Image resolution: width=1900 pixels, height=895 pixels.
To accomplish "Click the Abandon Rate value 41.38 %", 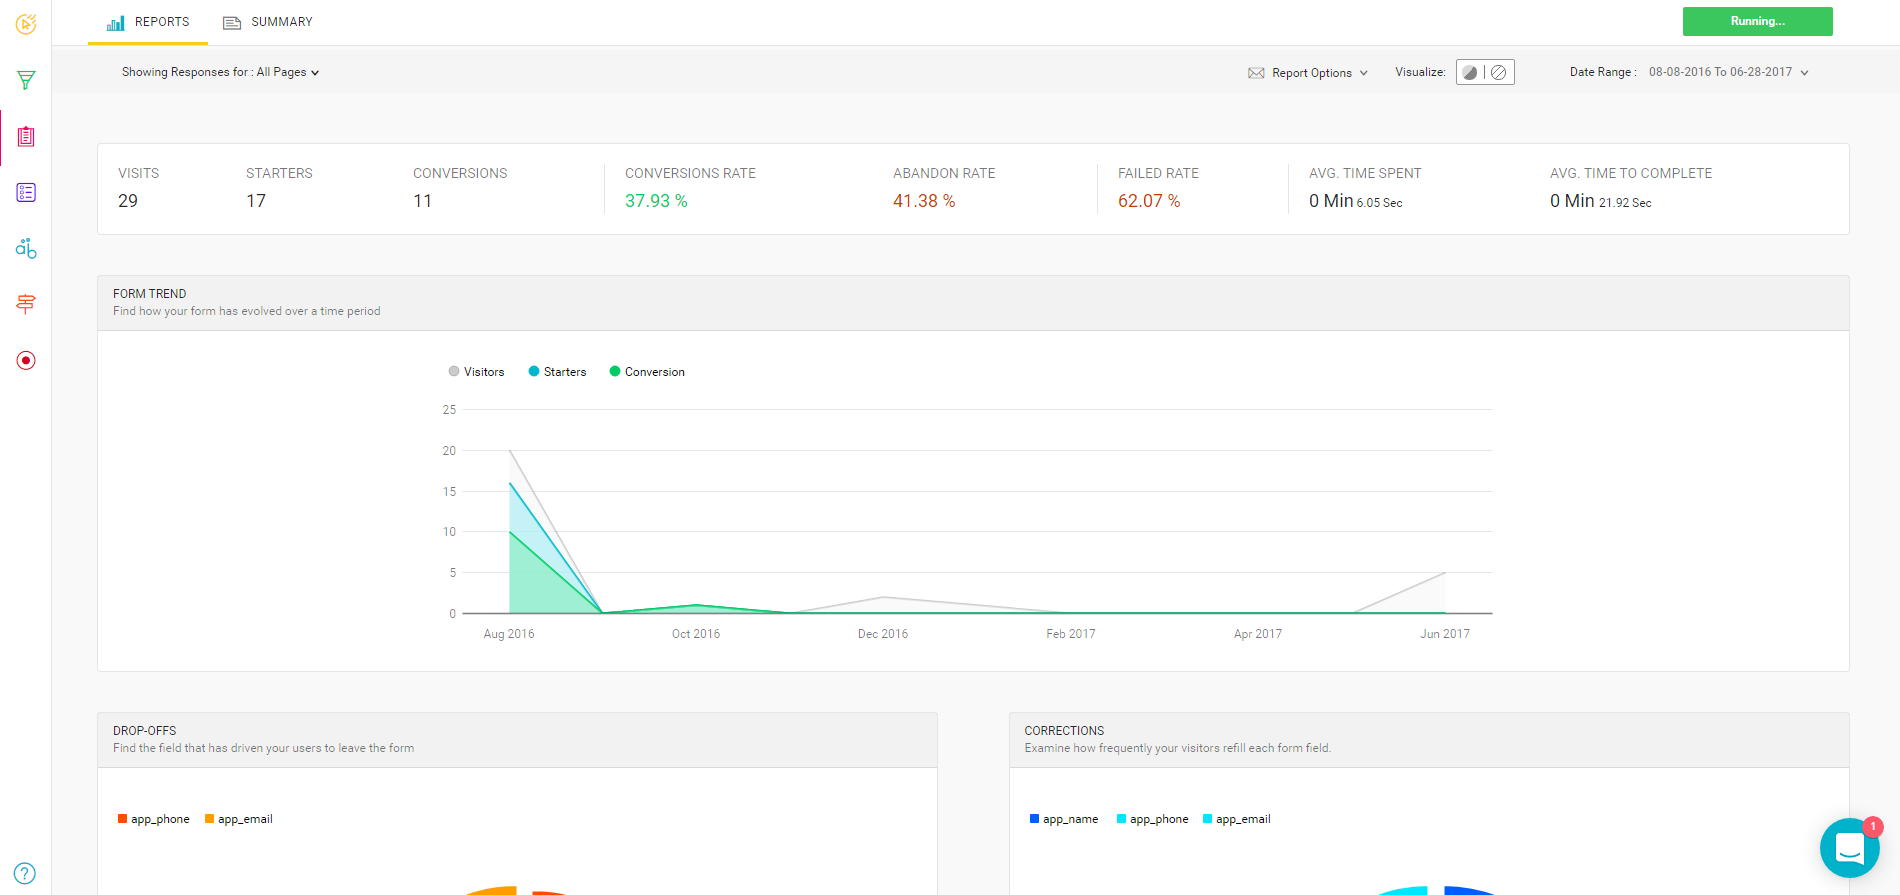I will [924, 201].
